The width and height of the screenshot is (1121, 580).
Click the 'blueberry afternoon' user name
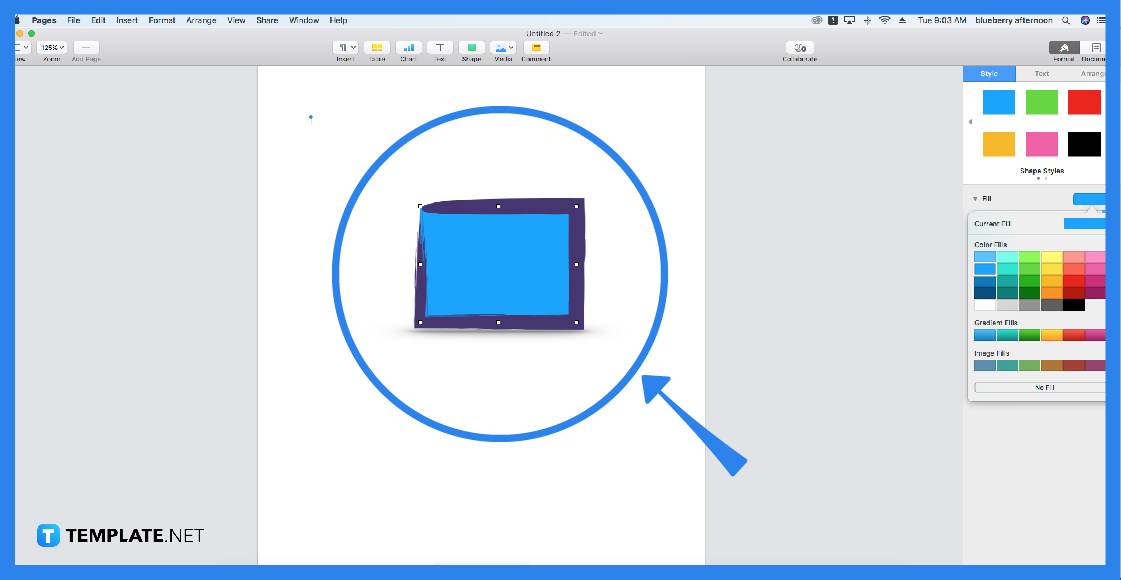click(1013, 21)
